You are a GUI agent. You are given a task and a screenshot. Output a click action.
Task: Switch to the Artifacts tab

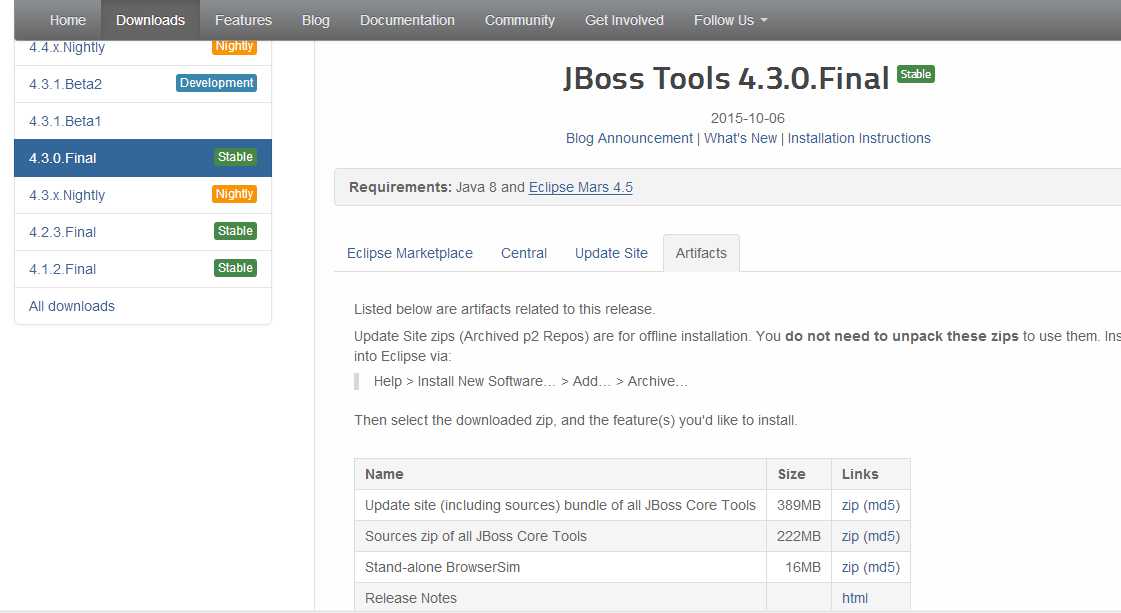point(701,253)
